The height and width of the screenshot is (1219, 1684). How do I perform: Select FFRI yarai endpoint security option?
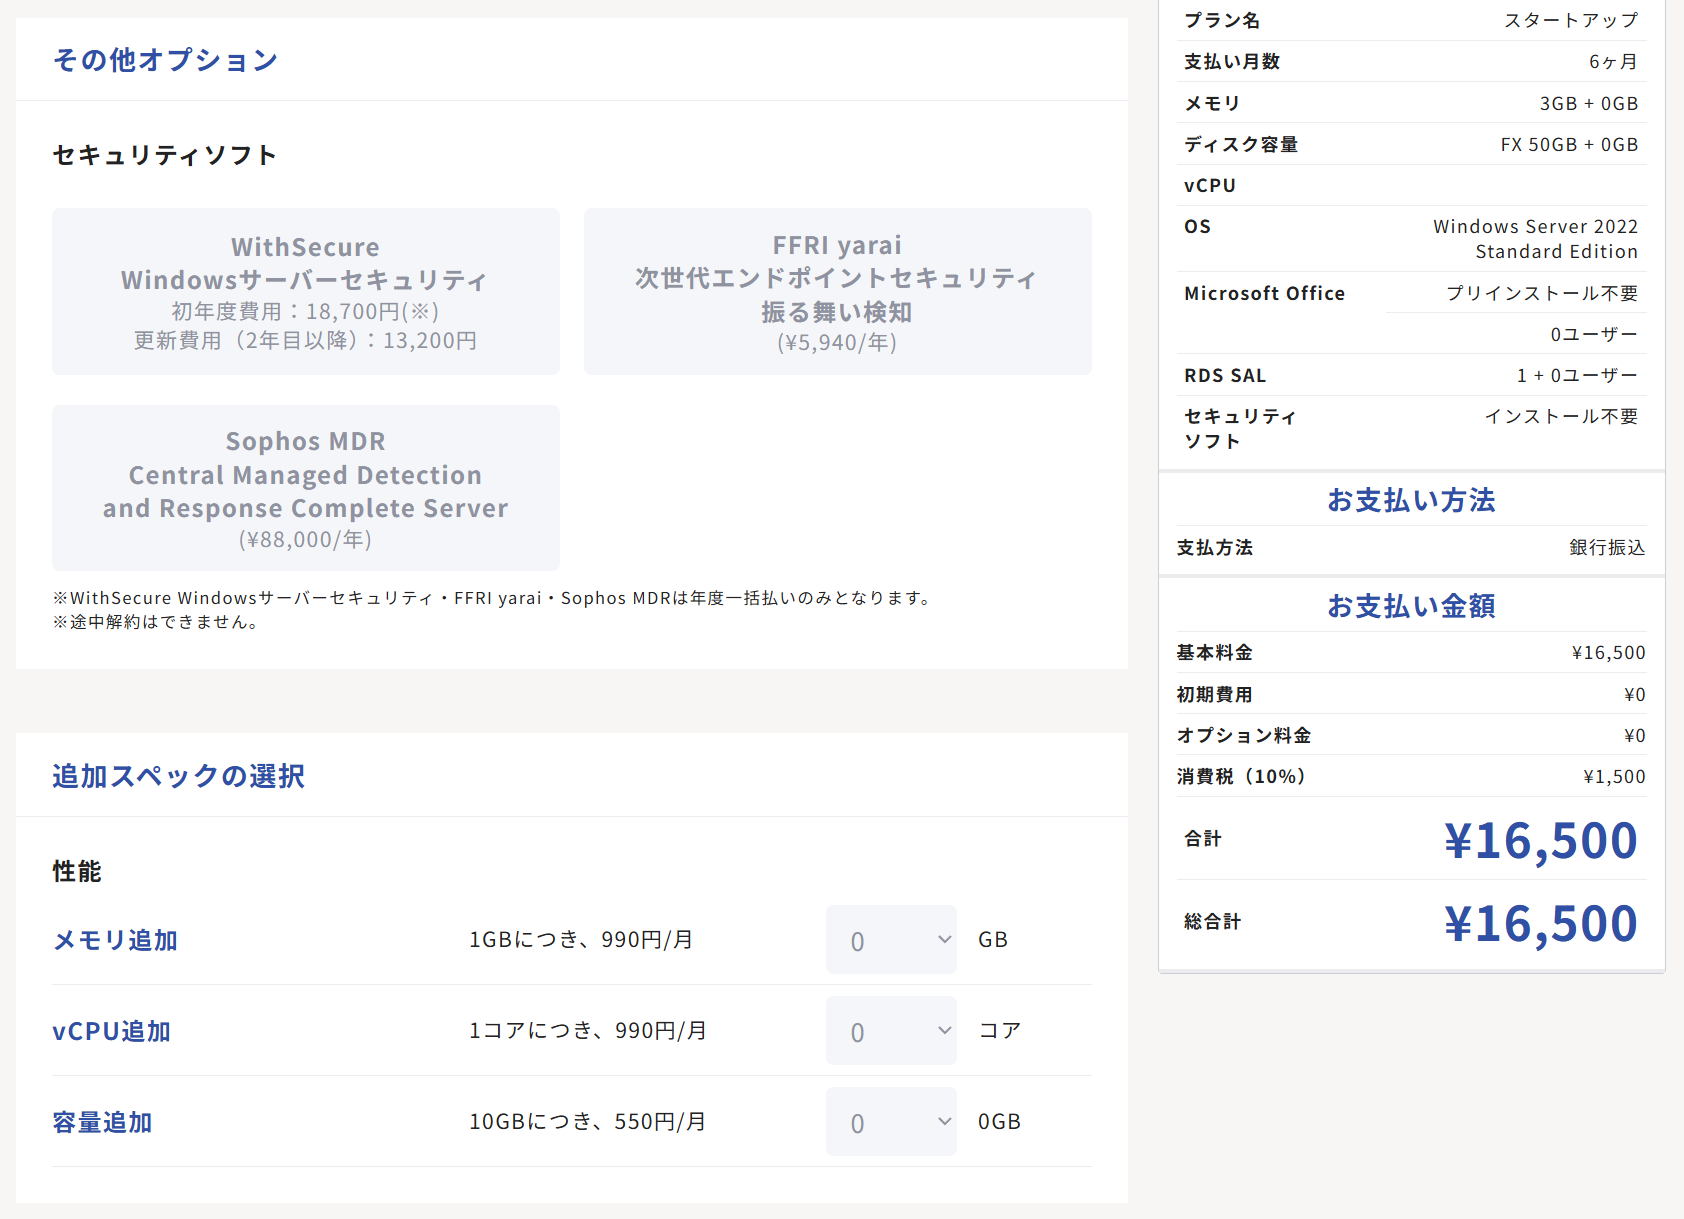(837, 291)
